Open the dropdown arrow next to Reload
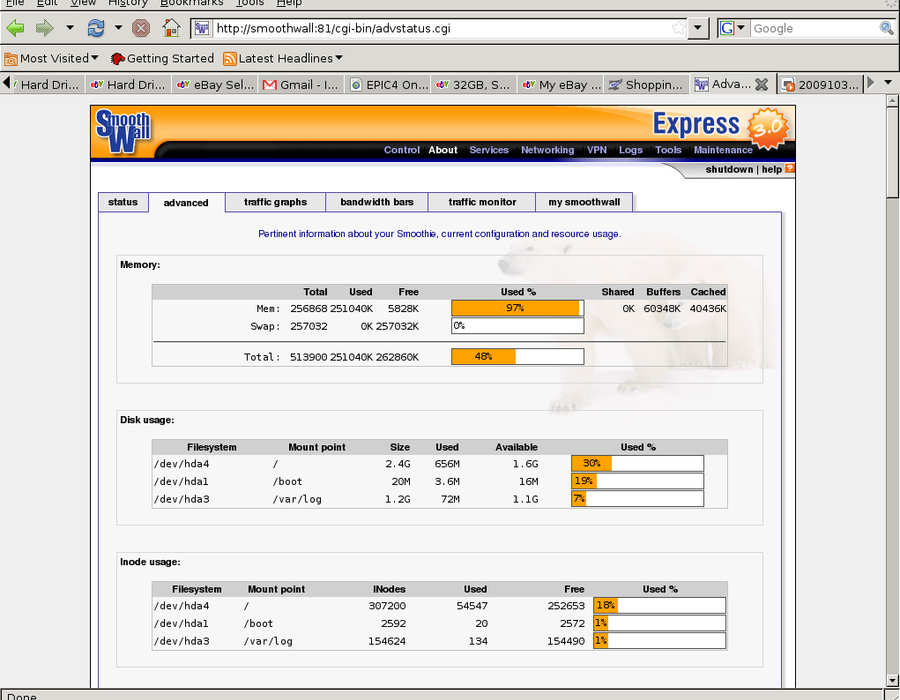 118,28
